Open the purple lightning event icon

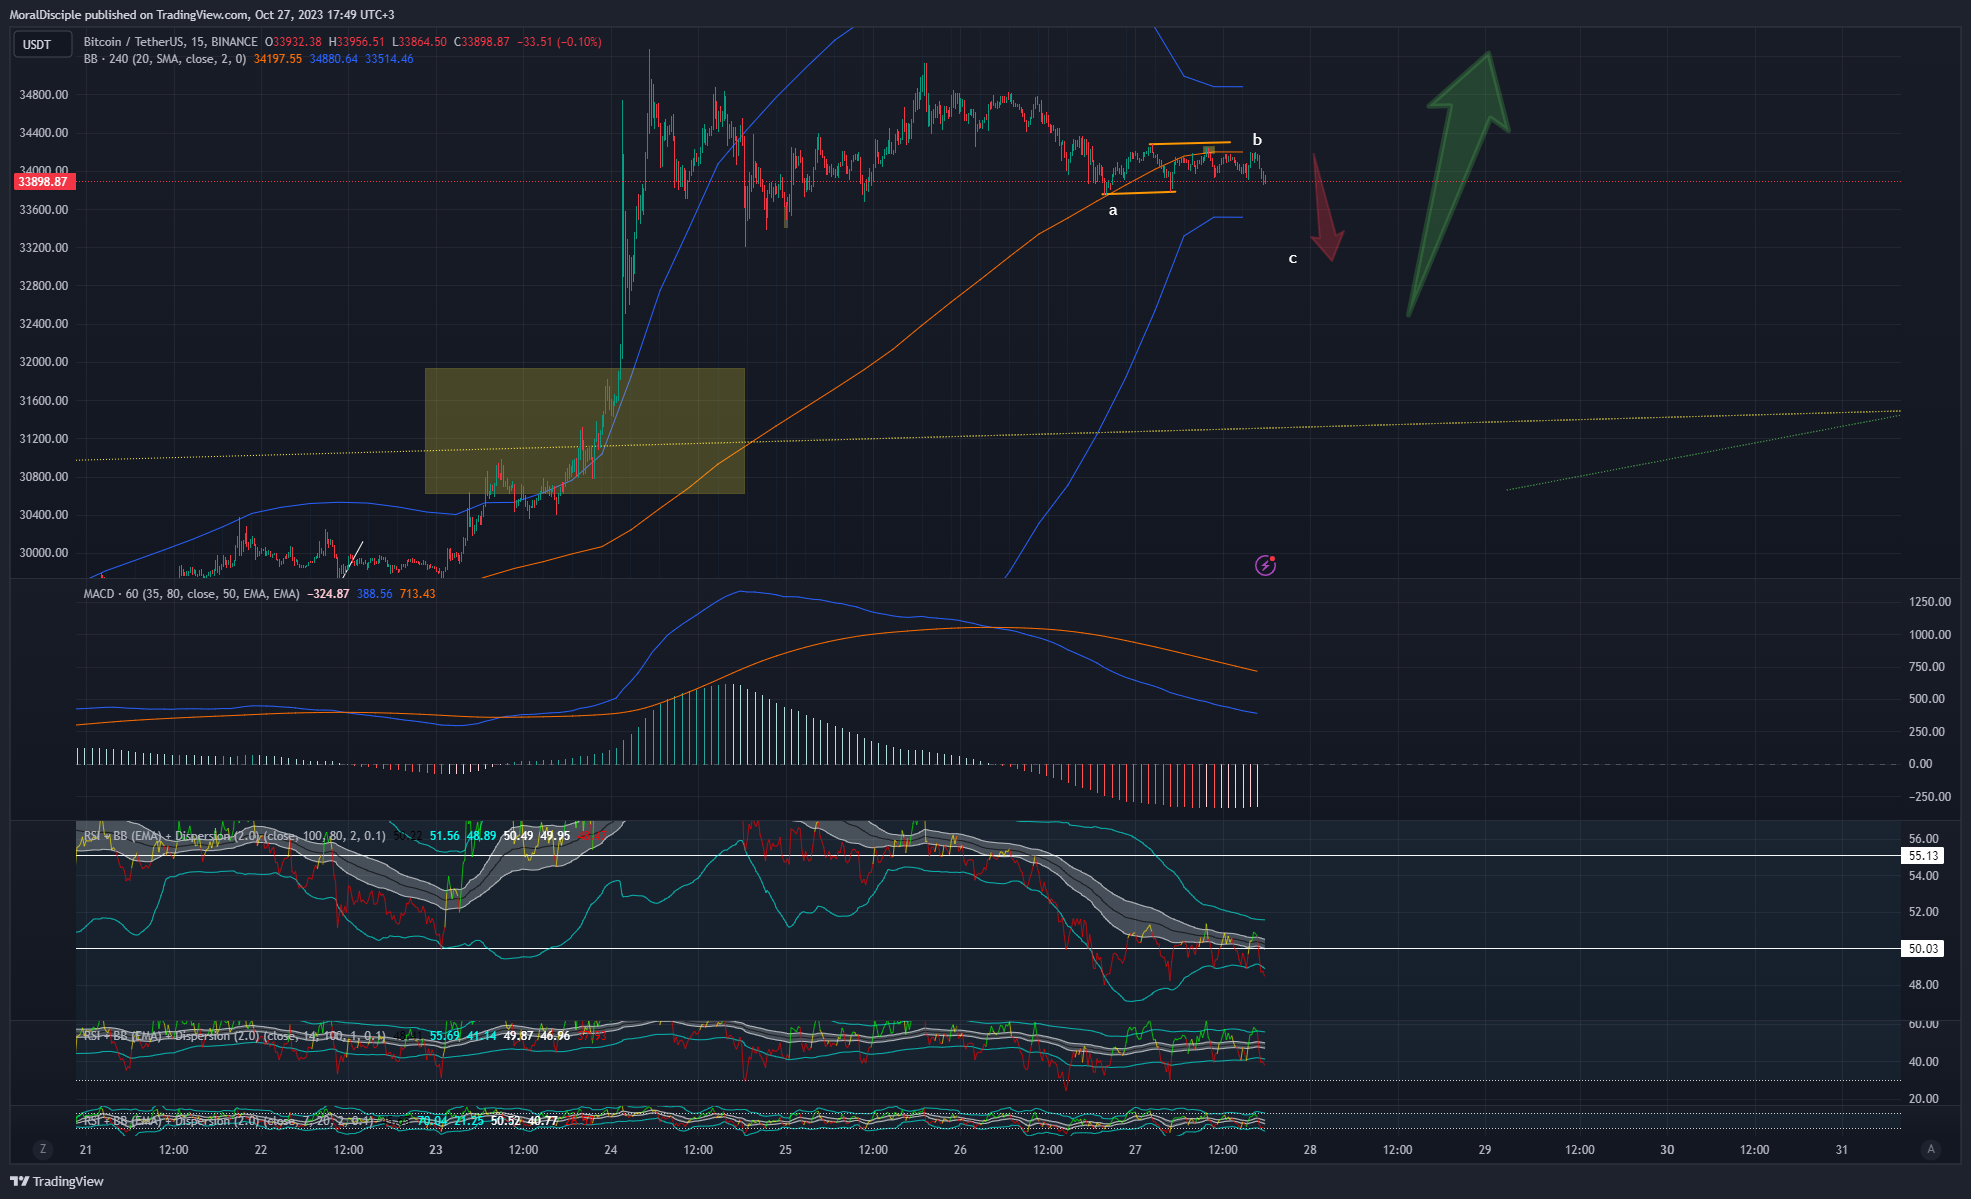click(1265, 565)
